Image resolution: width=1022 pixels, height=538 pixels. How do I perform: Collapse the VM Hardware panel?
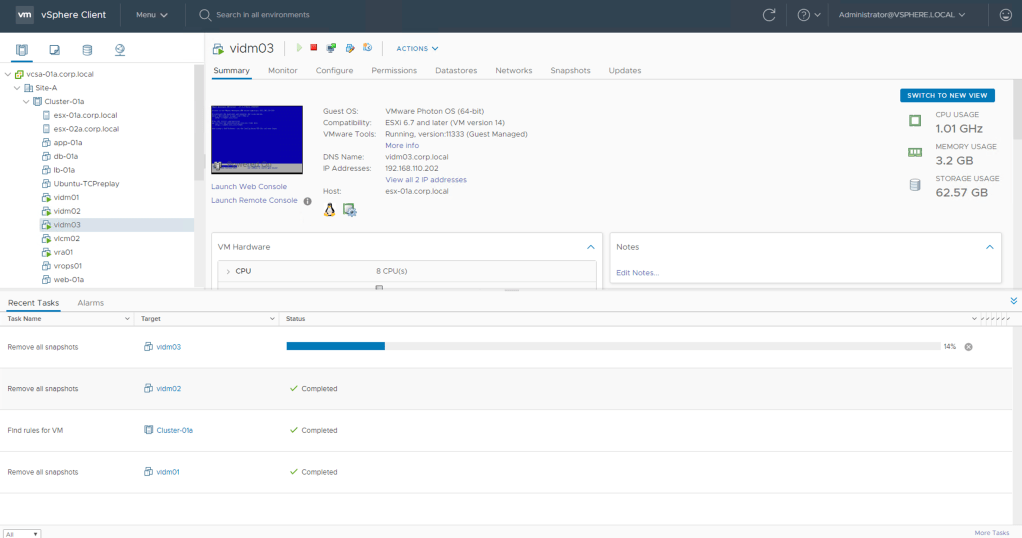point(590,246)
